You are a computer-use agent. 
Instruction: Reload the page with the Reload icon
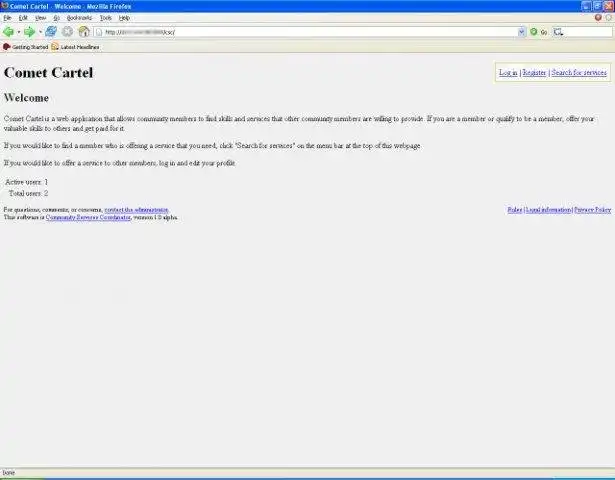pos(51,31)
